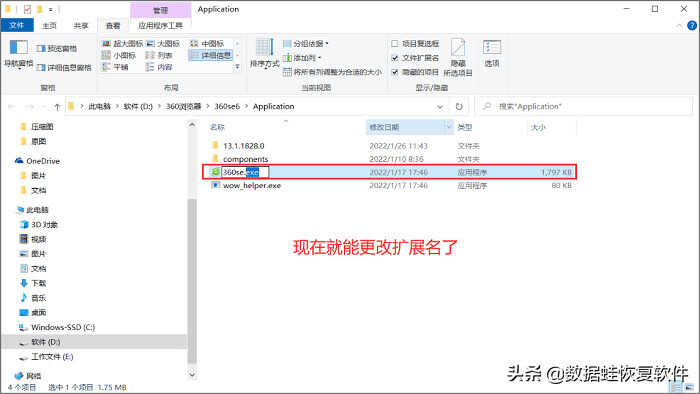Refresh the current folder
The image size is (700, 394).
(459, 107)
